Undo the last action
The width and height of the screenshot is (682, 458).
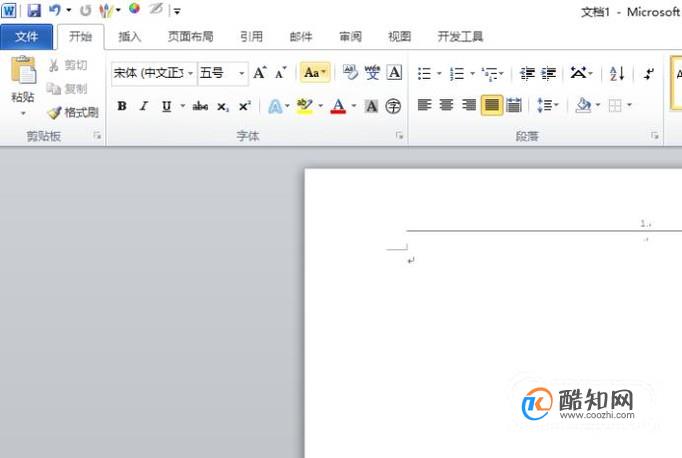(x=55, y=10)
